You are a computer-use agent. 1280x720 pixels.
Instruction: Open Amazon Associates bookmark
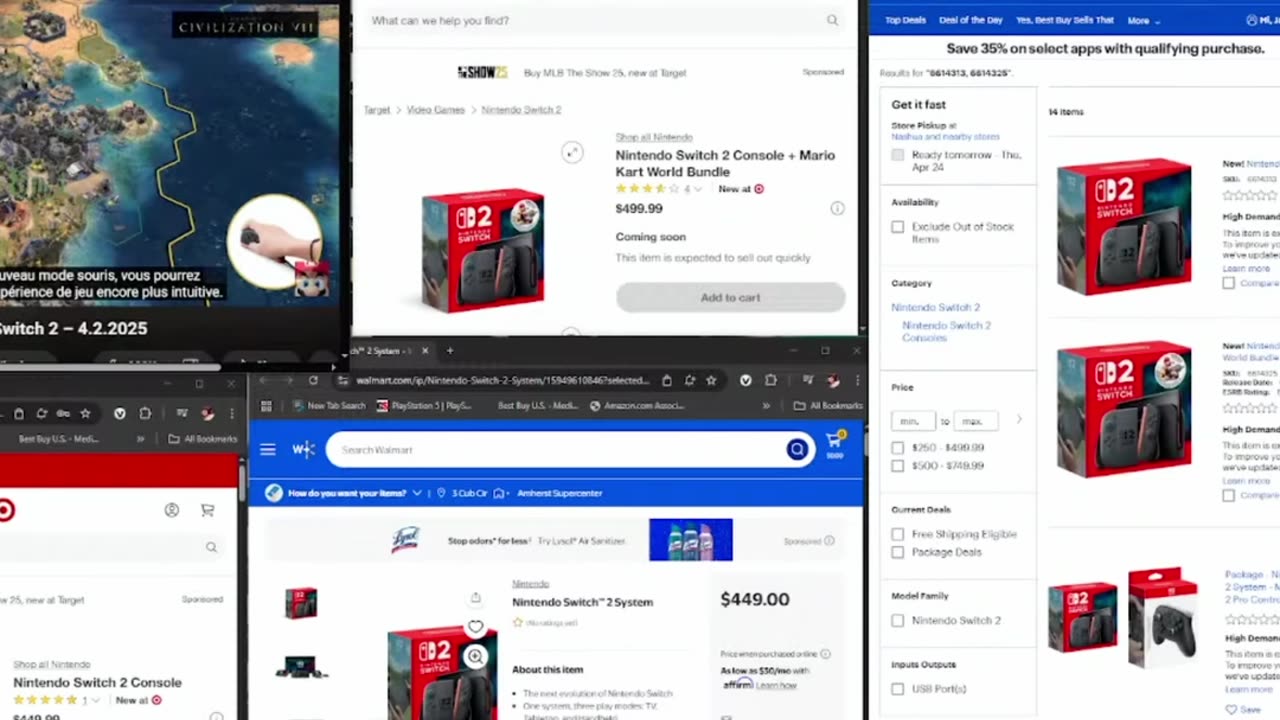pos(636,406)
